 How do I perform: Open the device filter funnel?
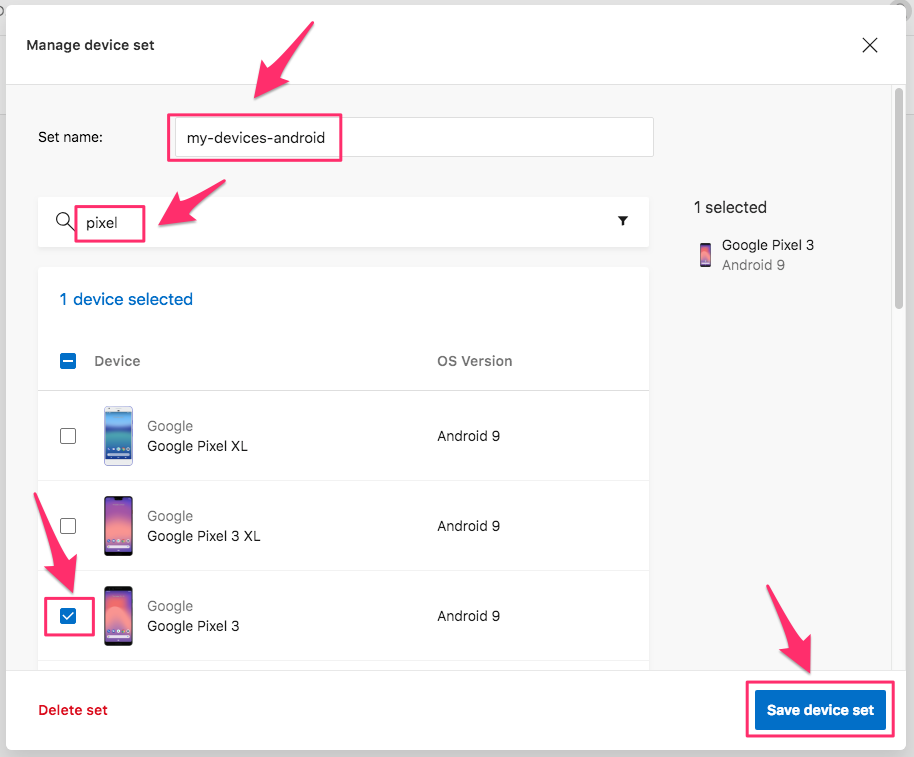[x=623, y=221]
